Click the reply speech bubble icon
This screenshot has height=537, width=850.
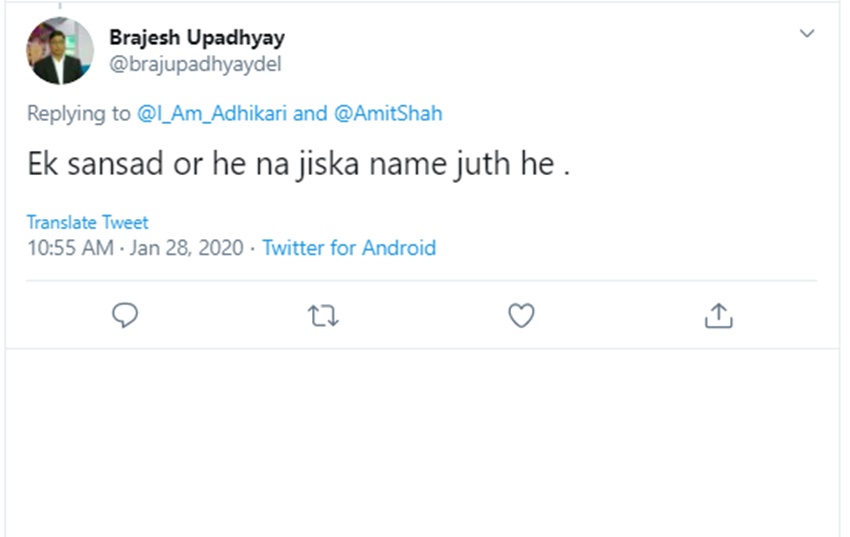pyautogui.click(x=124, y=316)
